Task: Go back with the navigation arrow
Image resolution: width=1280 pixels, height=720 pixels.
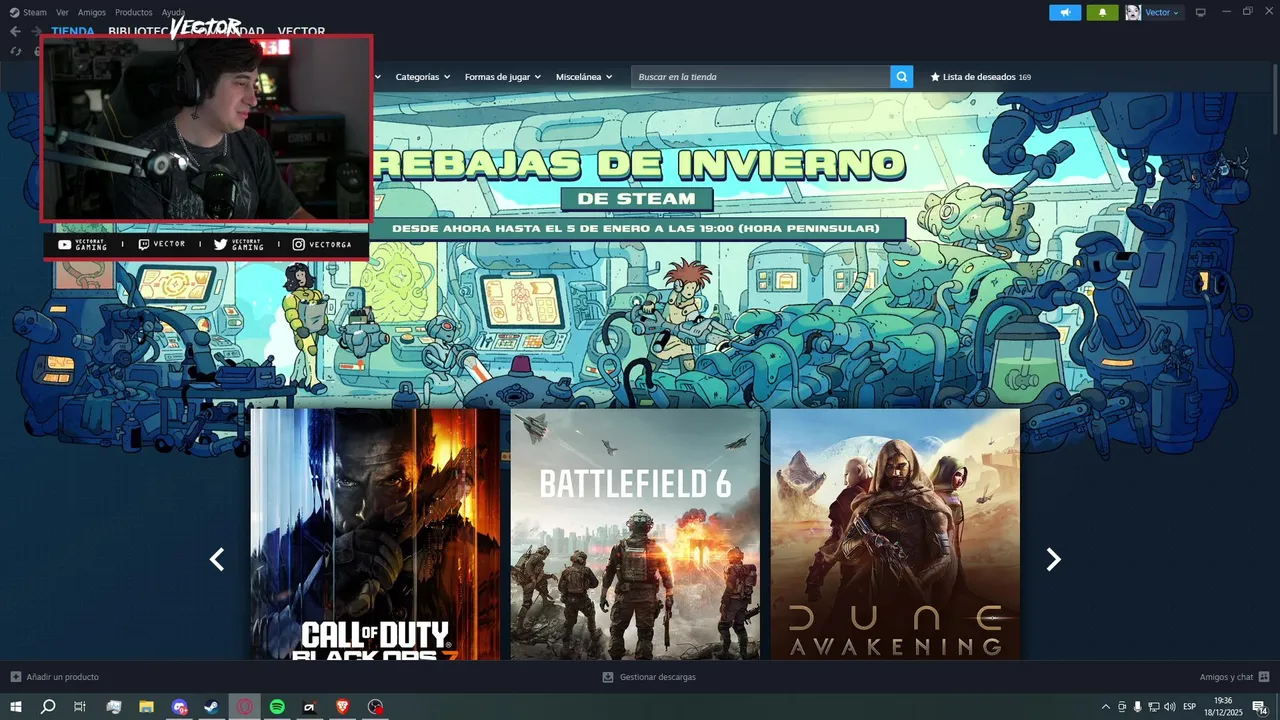Action: tap(15, 31)
